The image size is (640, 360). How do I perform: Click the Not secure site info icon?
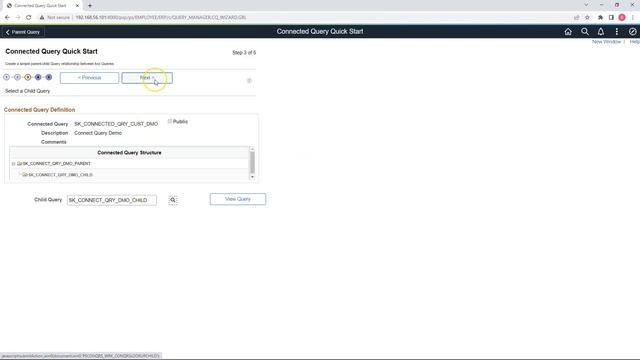click(x=42, y=18)
